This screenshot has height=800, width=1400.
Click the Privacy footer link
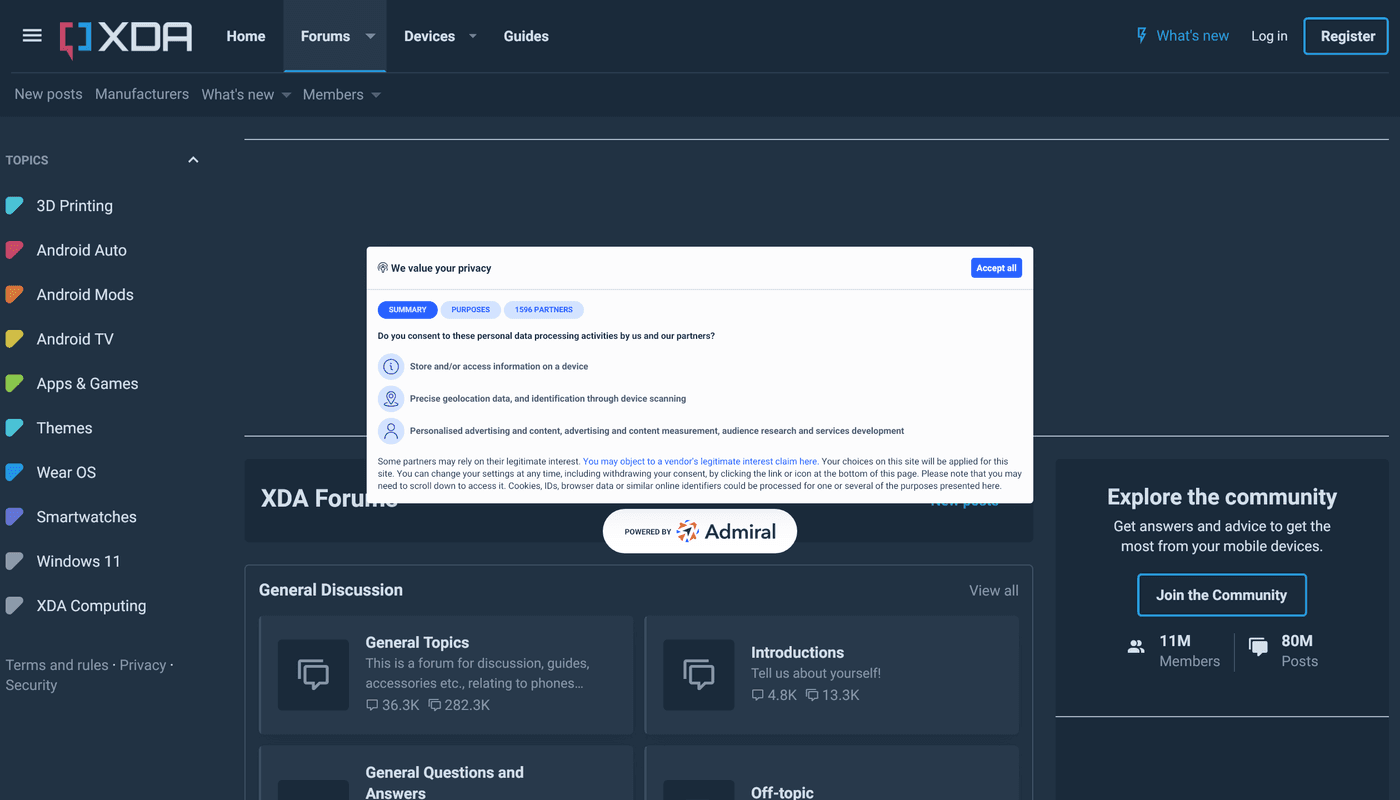(x=143, y=665)
